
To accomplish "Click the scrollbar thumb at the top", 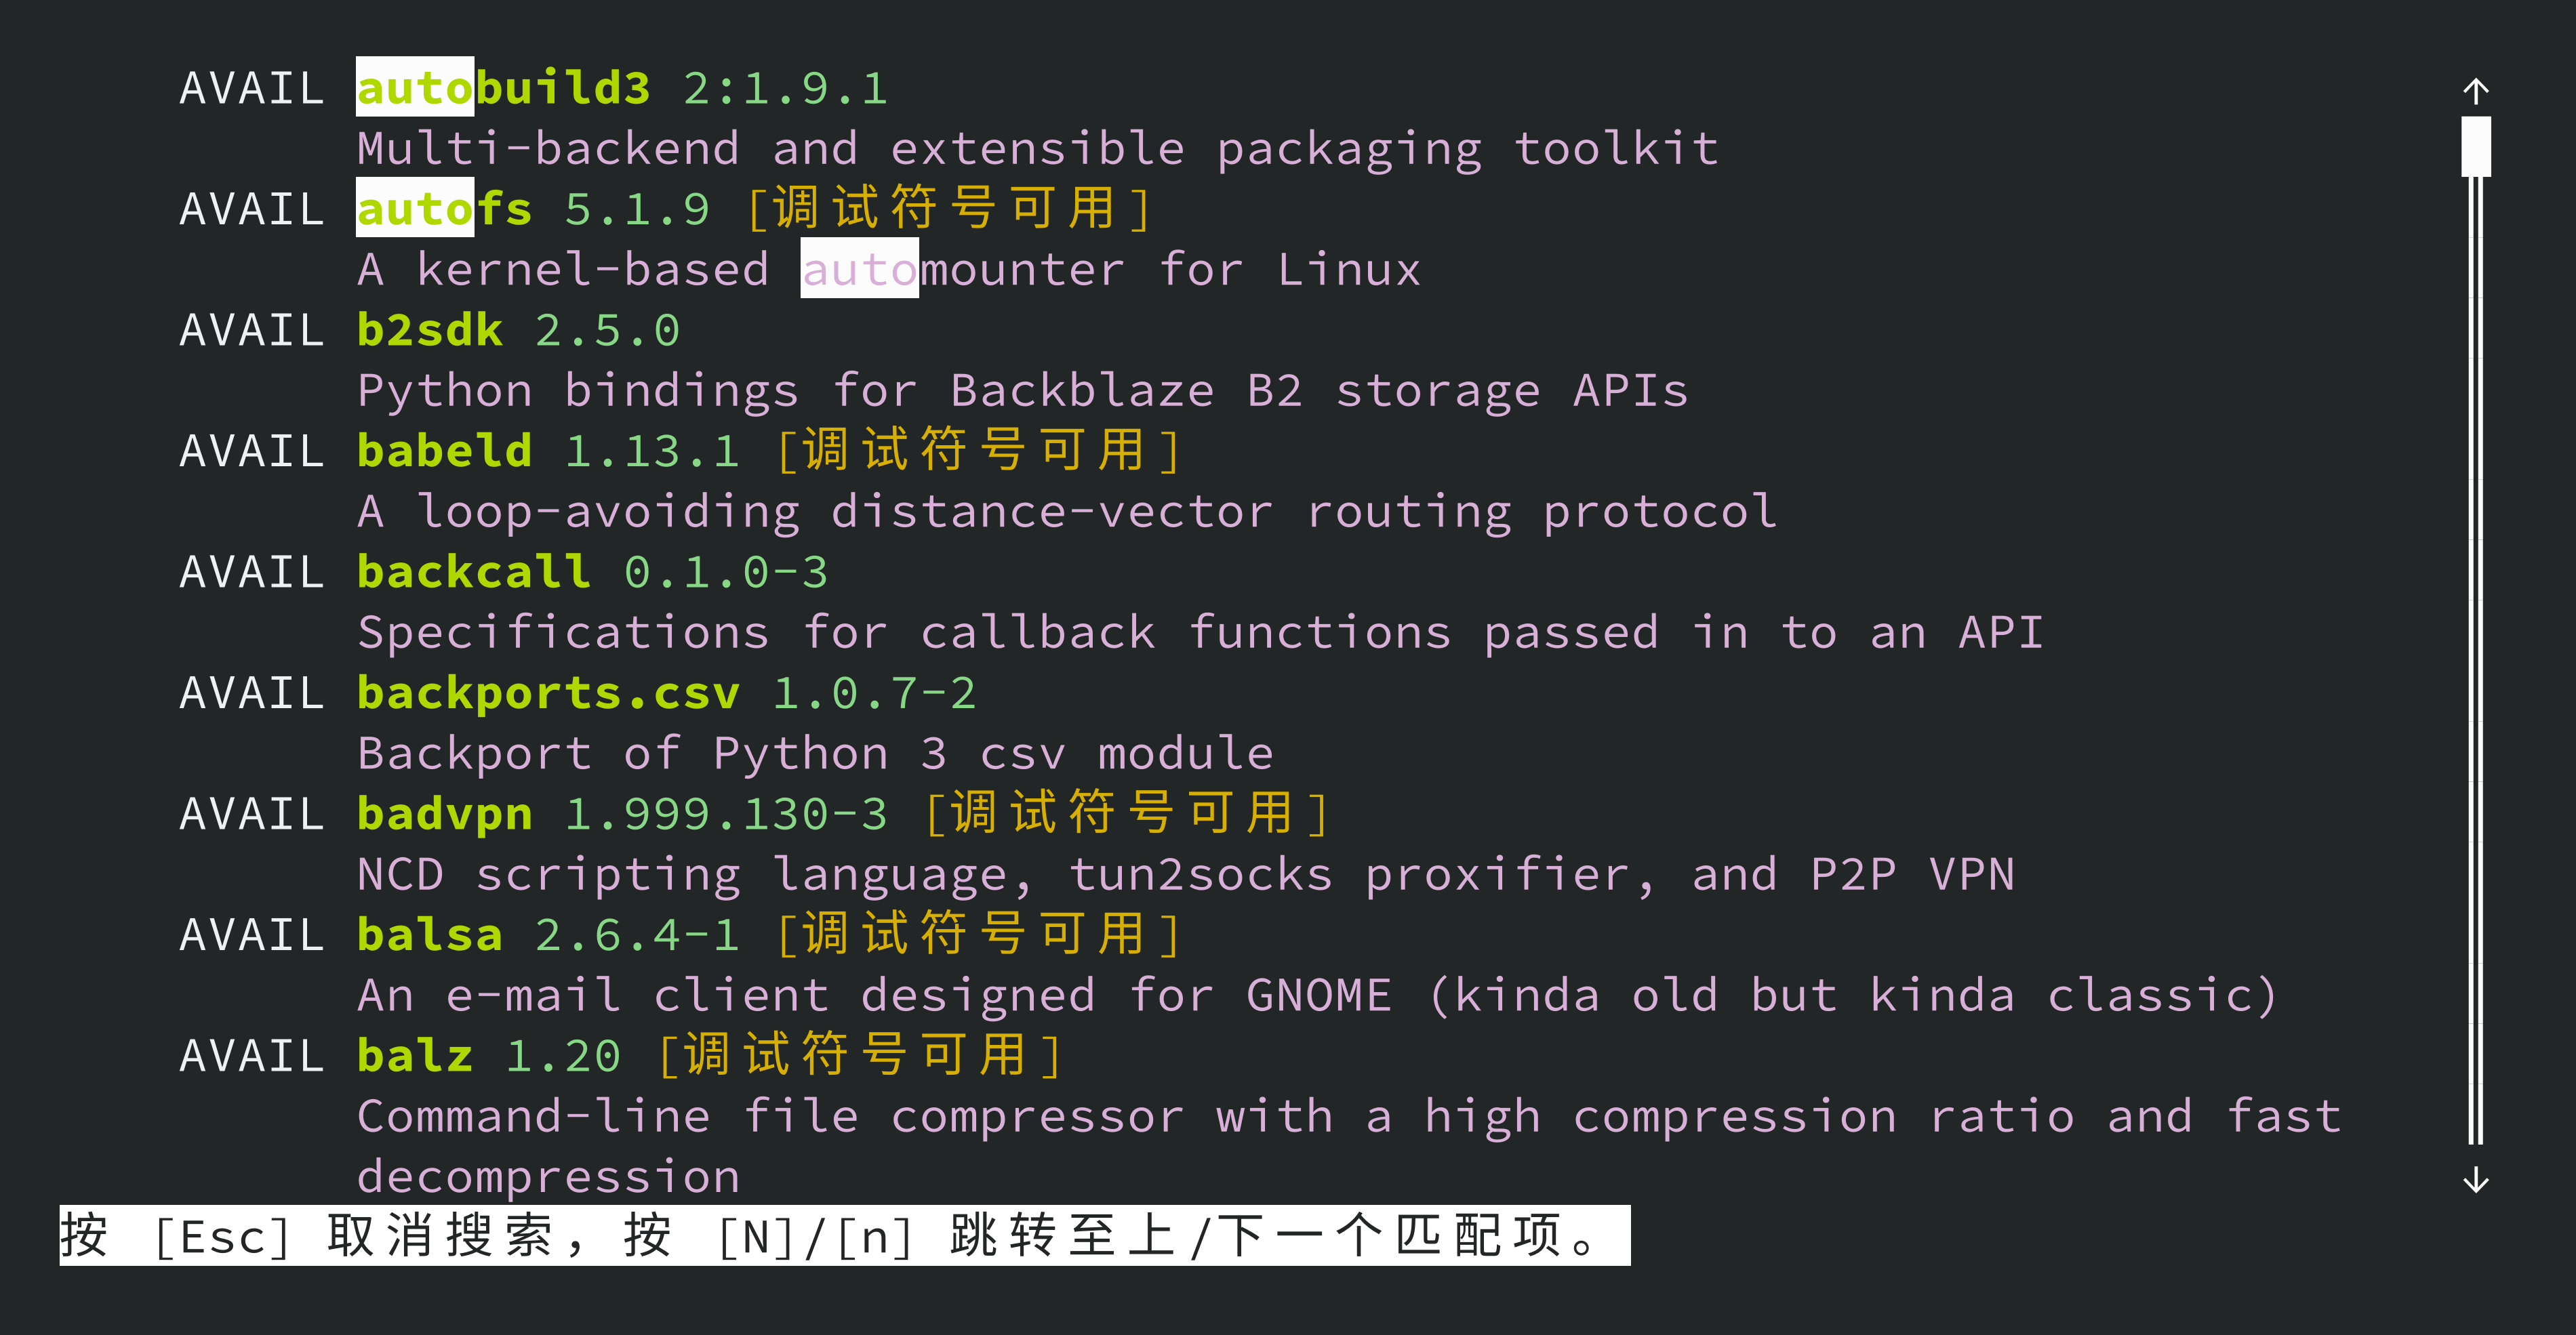I will tap(2475, 146).
